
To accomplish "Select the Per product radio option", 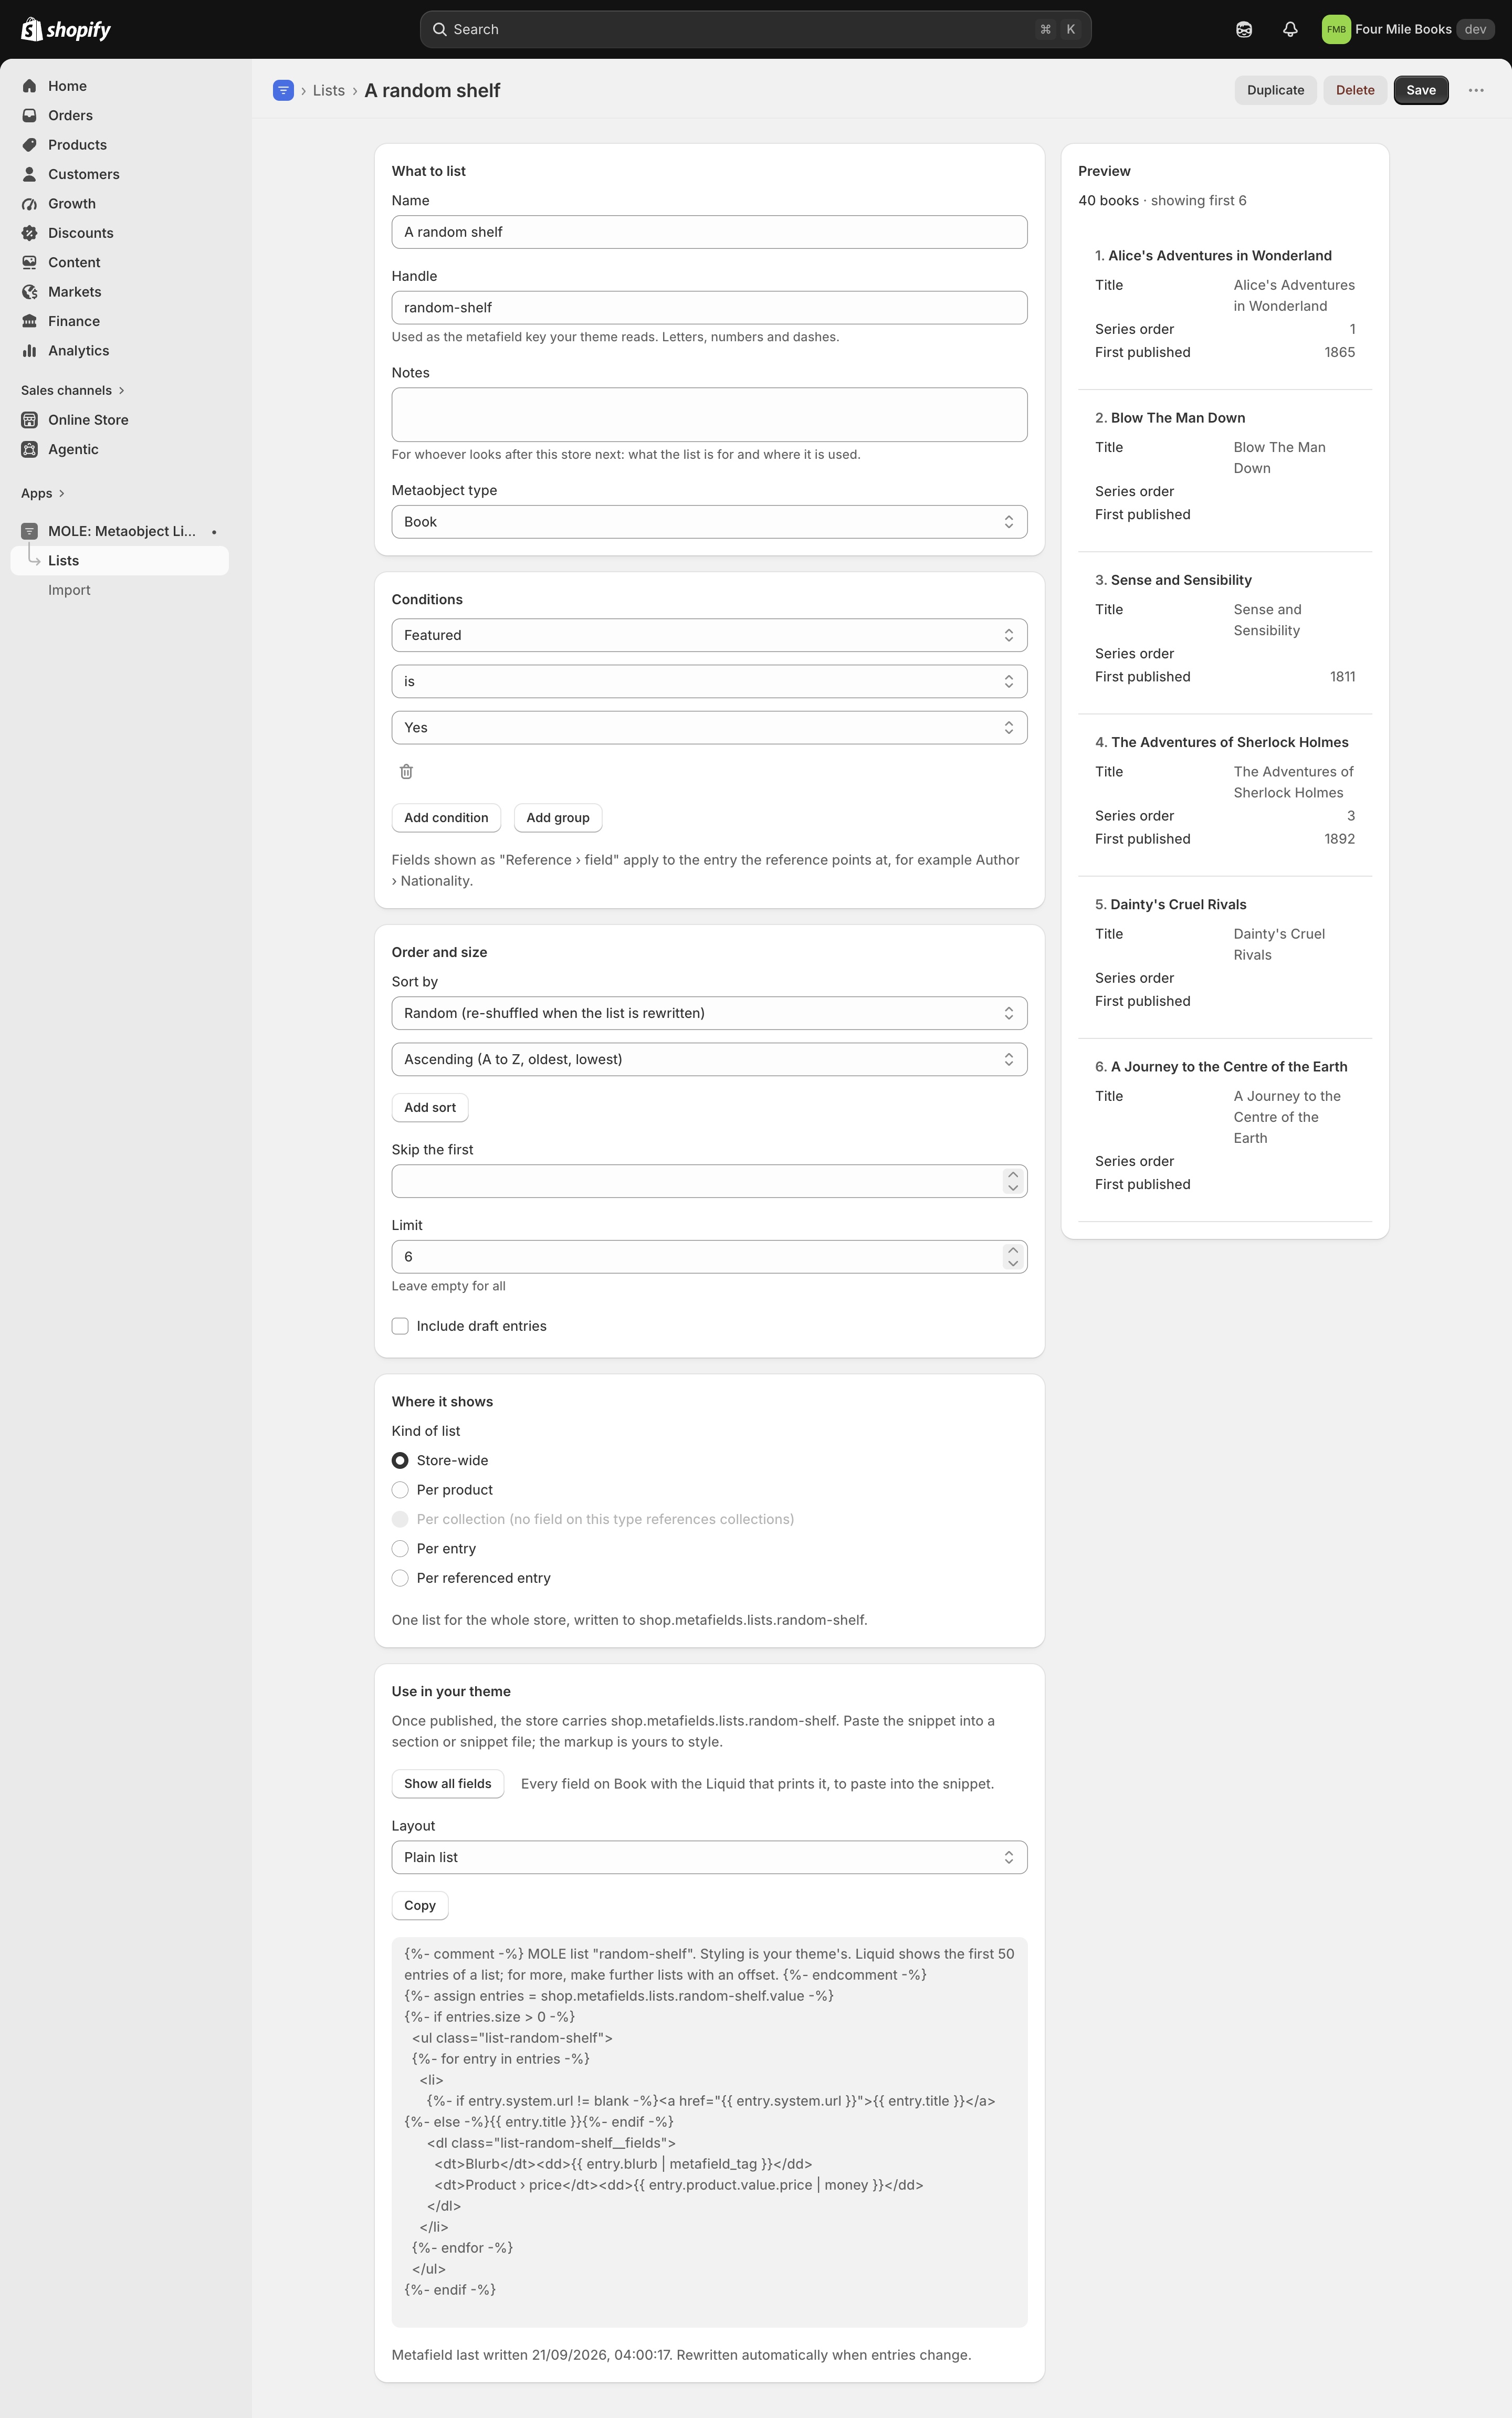I will (400, 1490).
